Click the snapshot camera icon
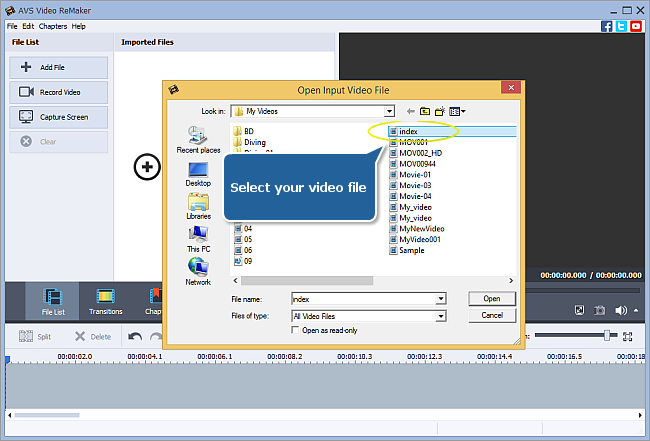The image size is (650, 441). pos(599,310)
